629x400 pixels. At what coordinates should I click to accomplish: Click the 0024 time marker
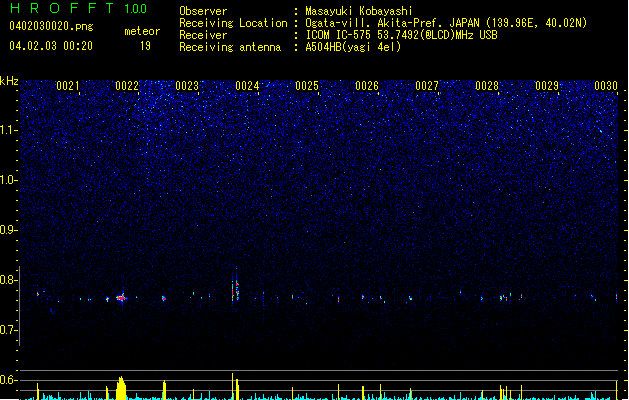tap(247, 86)
